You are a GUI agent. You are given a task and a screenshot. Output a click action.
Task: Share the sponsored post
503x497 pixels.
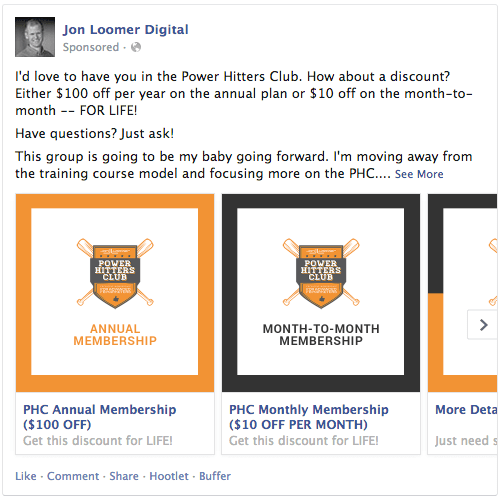pyautogui.click(x=124, y=476)
